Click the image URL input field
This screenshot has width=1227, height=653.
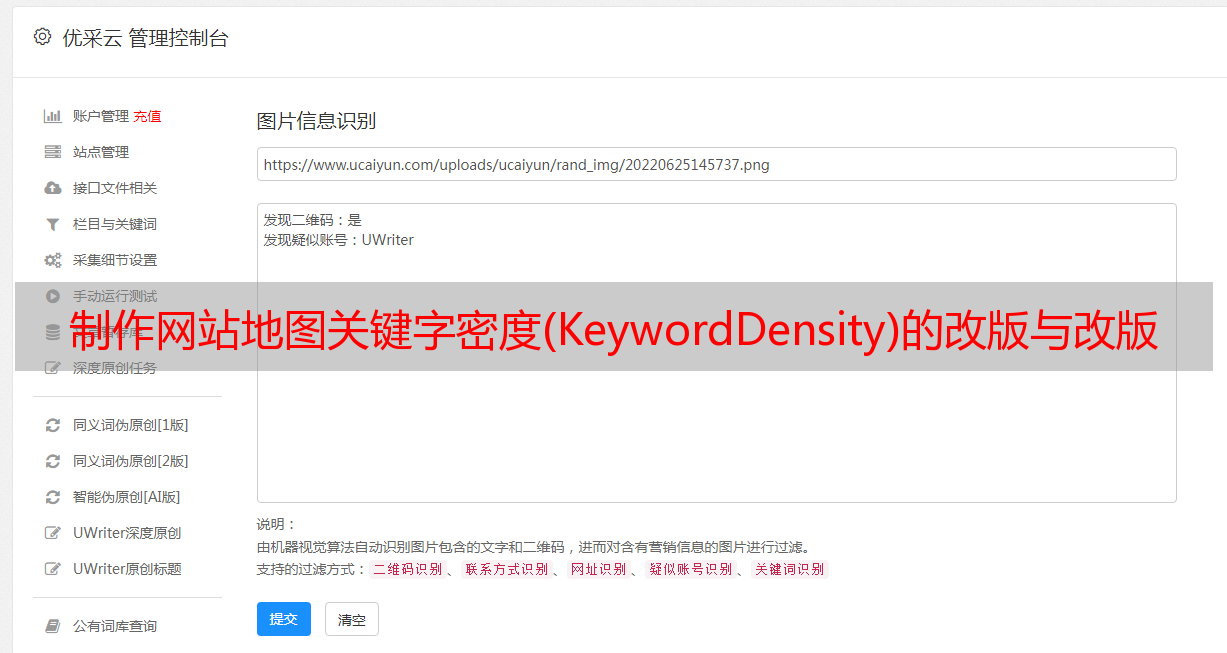coord(716,164)
